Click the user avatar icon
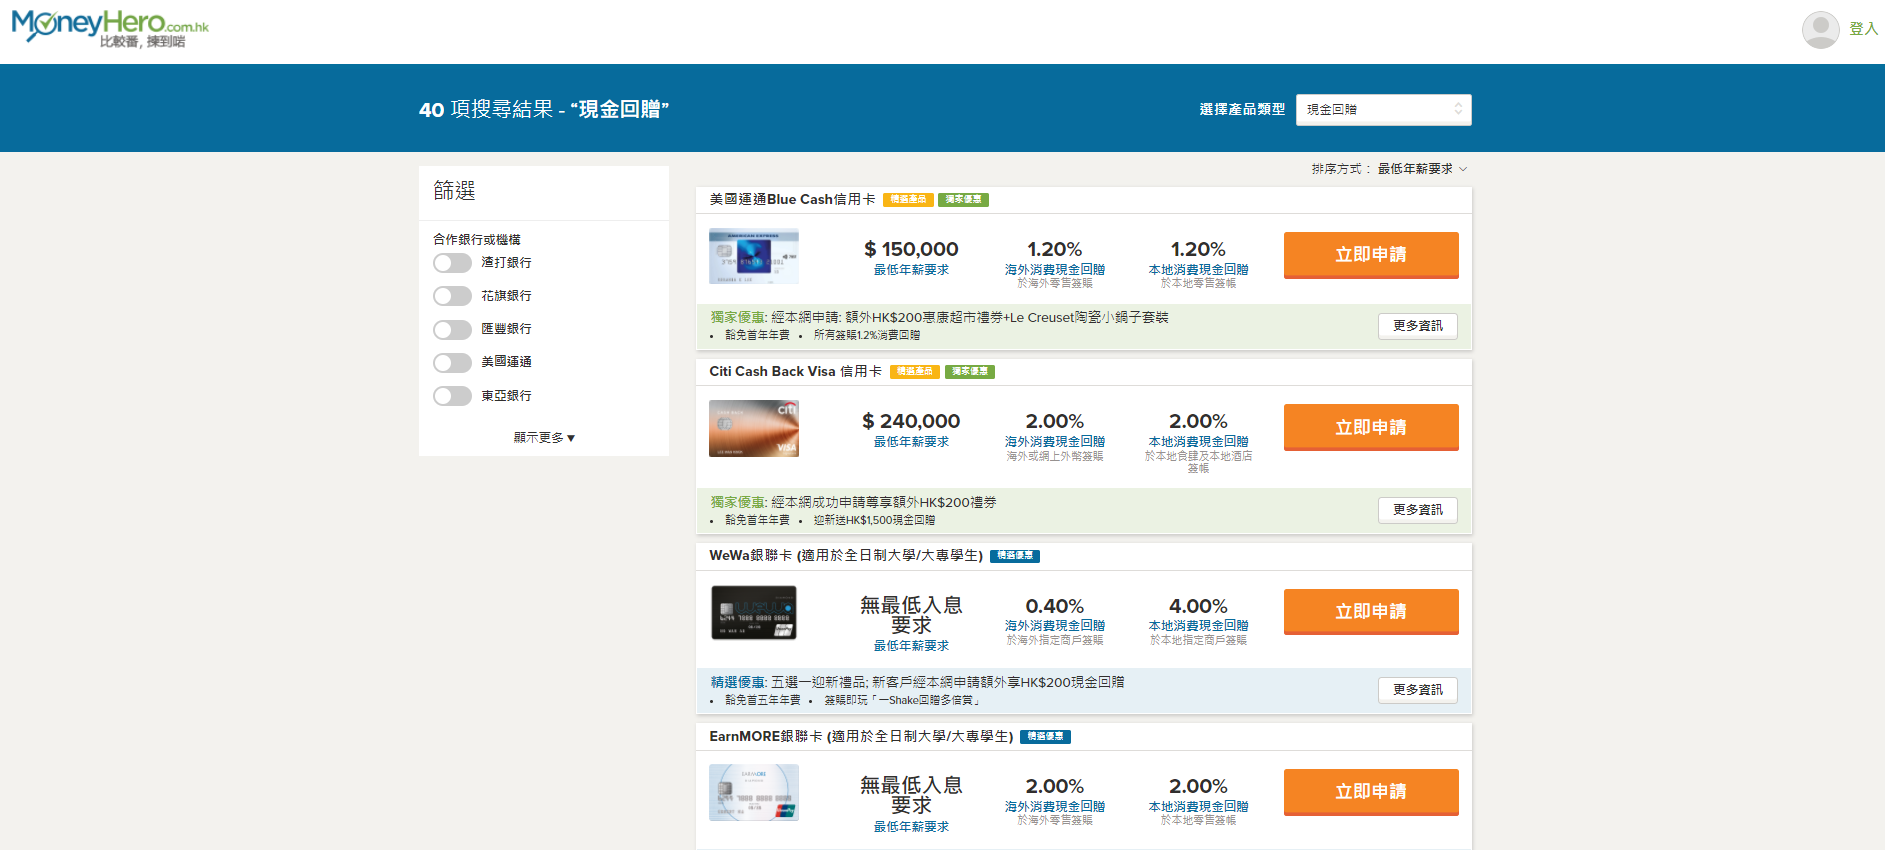This screenshot has height=850, width=1885. tap(1820, 29)
